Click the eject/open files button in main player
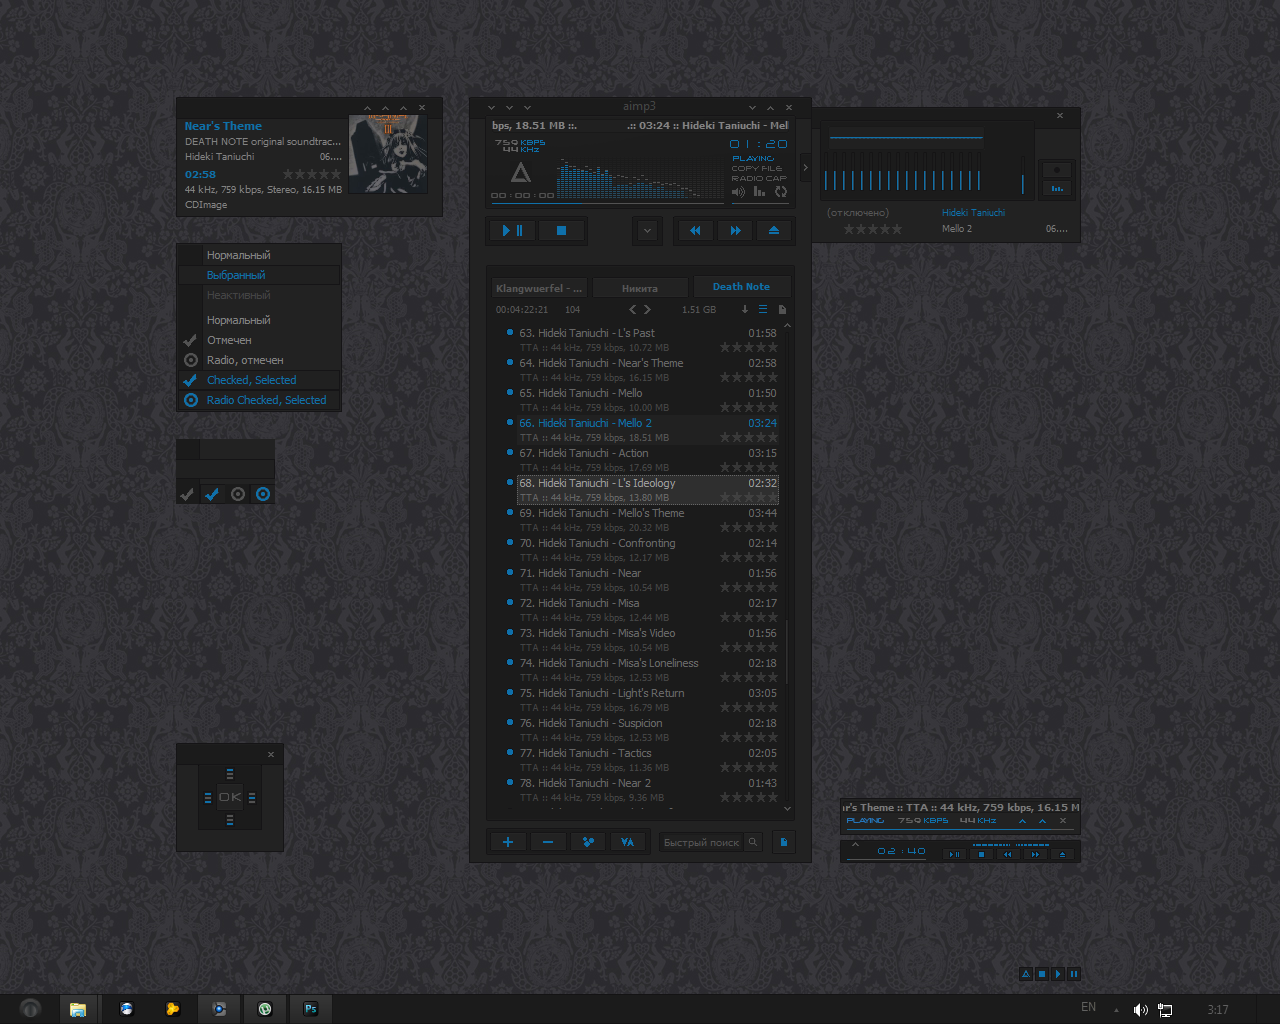Image resolution: width=1280 pixels, height=1024 pixels. point(773,231)
